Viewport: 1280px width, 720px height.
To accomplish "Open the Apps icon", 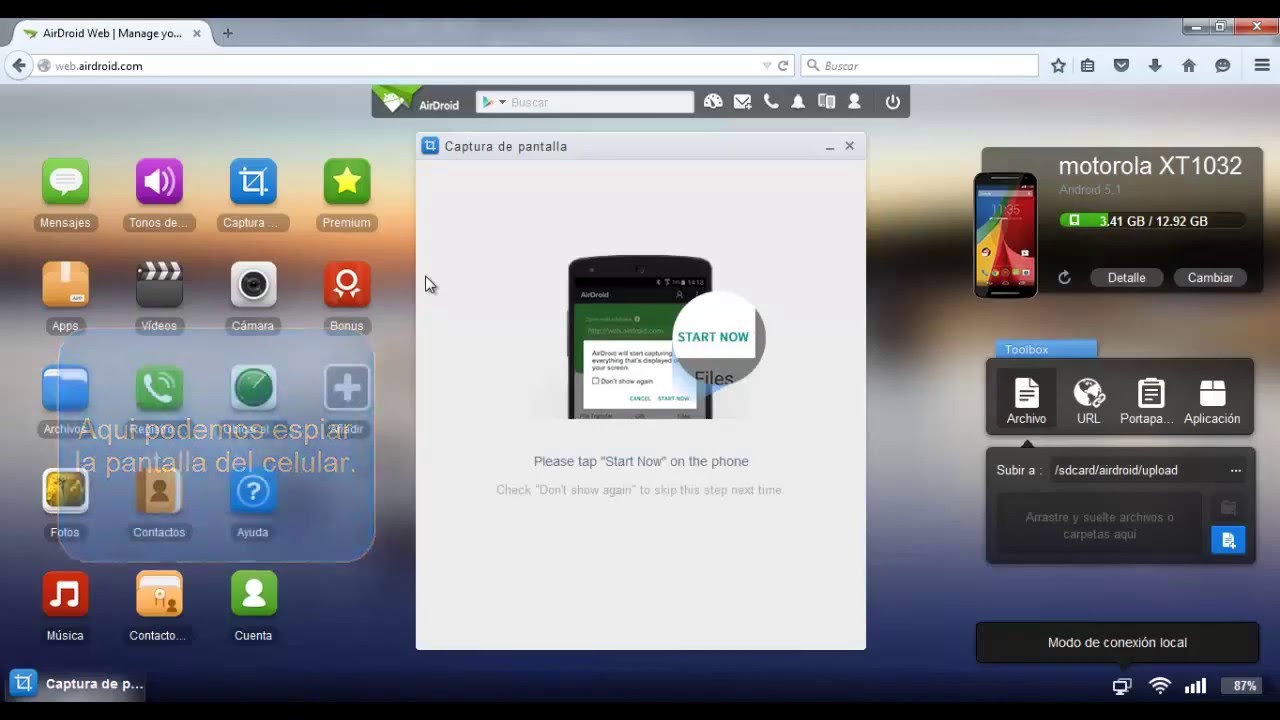I will point(65,285).
